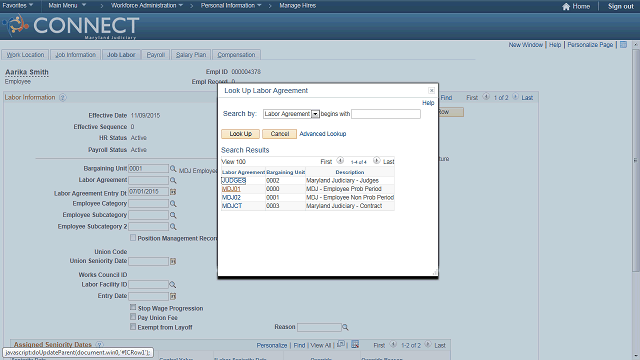Open calendar icon for Union Seniority Date

pyautogui.click(x=173, y=261)
